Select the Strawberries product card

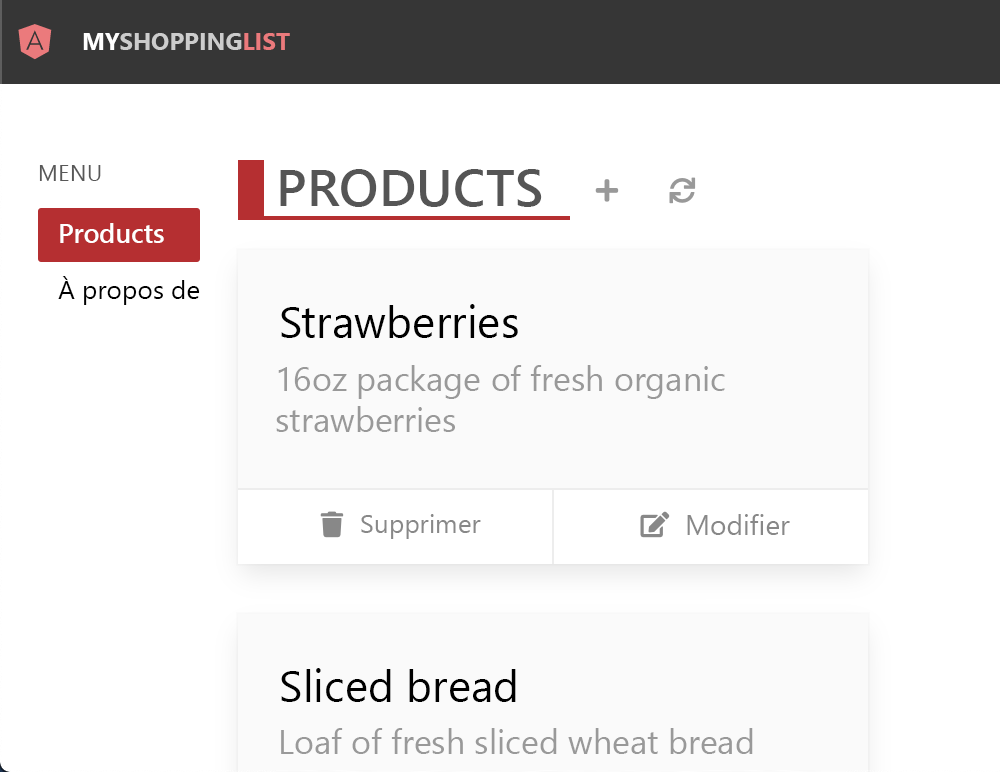coord(552,370)
